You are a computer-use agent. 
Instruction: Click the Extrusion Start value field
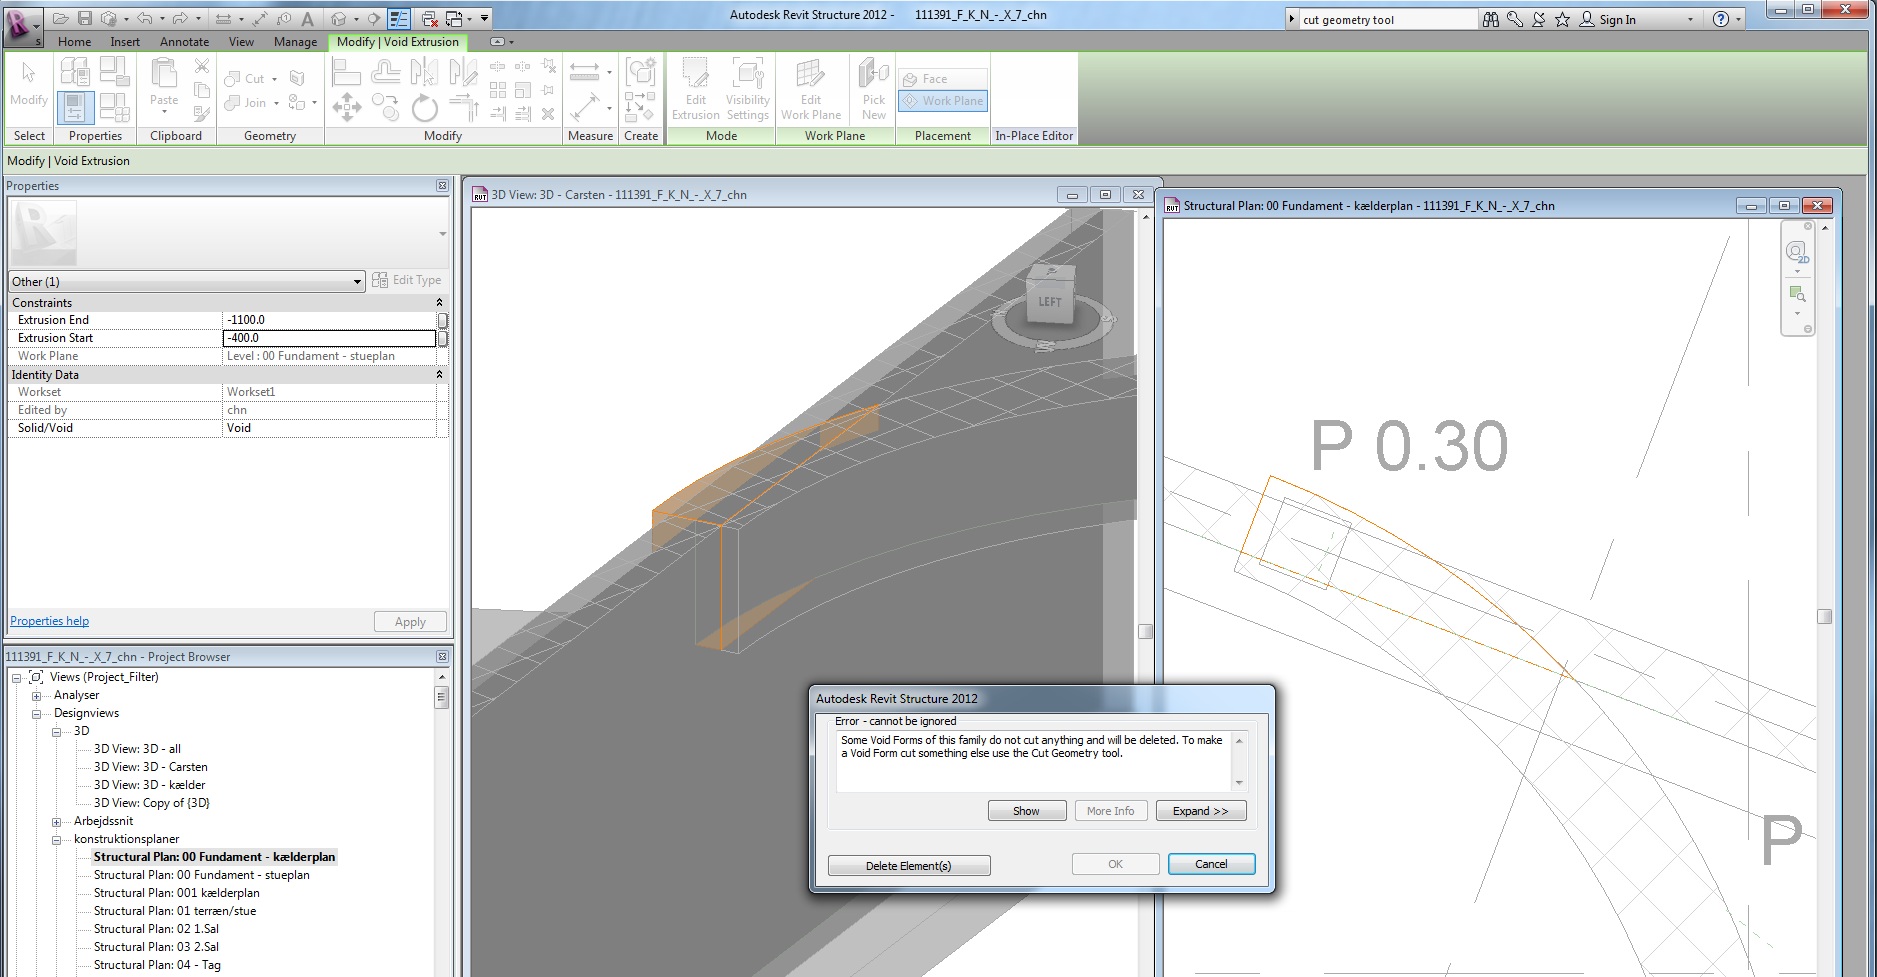click(x=330, y=338)
